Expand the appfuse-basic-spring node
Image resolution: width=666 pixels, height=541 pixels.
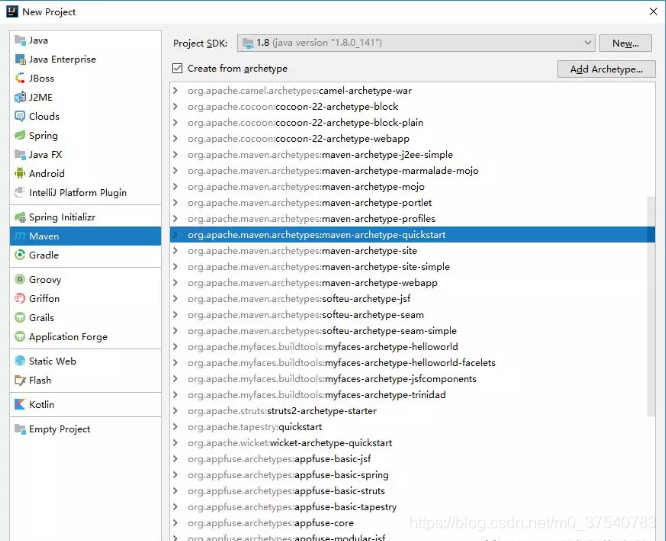pyautogui.click(x=175, y=475)
